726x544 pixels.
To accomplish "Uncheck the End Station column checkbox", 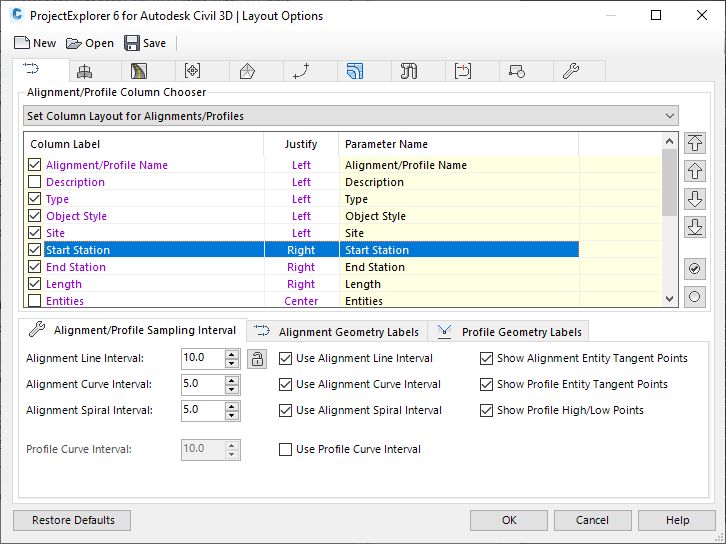I will [35, 267].
